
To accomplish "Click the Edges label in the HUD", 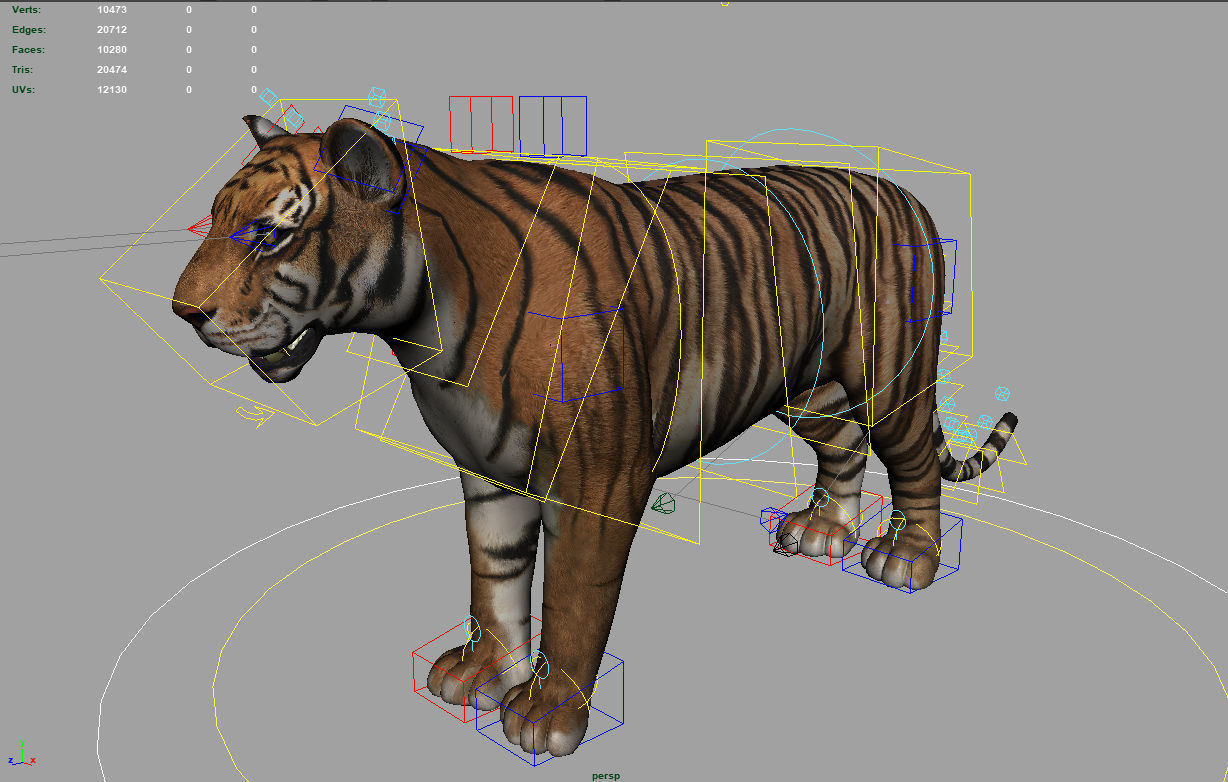I will click(29, 29).
